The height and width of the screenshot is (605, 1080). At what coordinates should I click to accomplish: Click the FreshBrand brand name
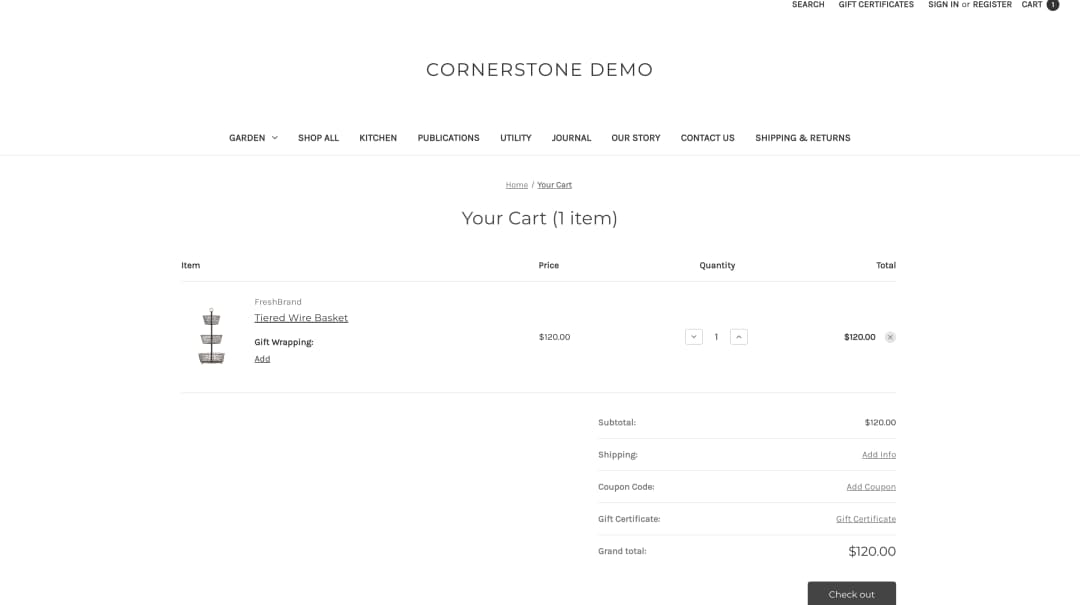click(278, 302)
